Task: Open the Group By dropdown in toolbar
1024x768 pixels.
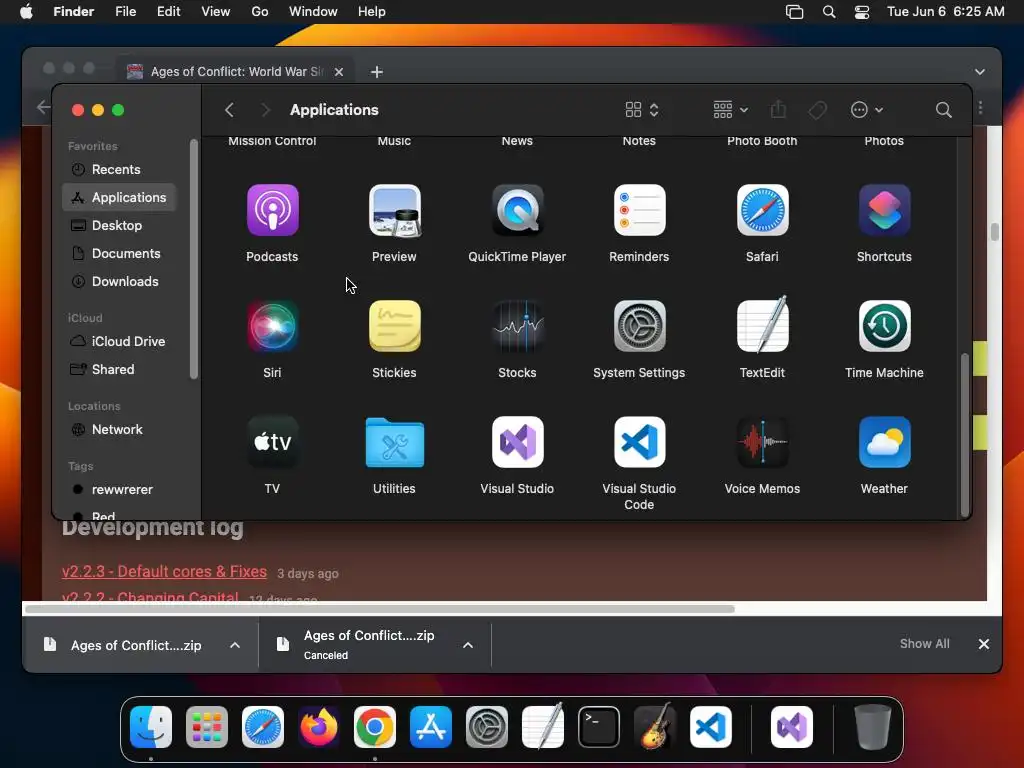Action: click(730, 110)
